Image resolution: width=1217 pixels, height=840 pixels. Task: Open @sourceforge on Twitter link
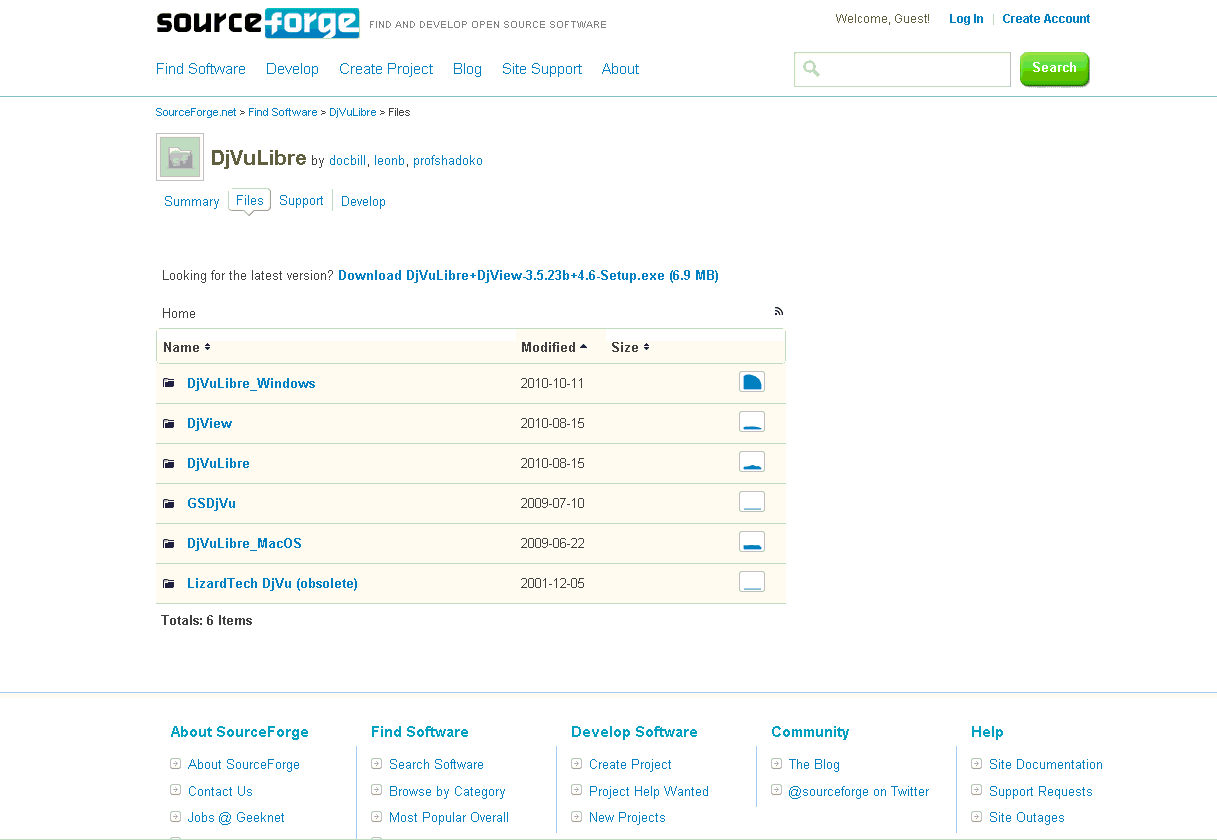(x=859, y=791)
